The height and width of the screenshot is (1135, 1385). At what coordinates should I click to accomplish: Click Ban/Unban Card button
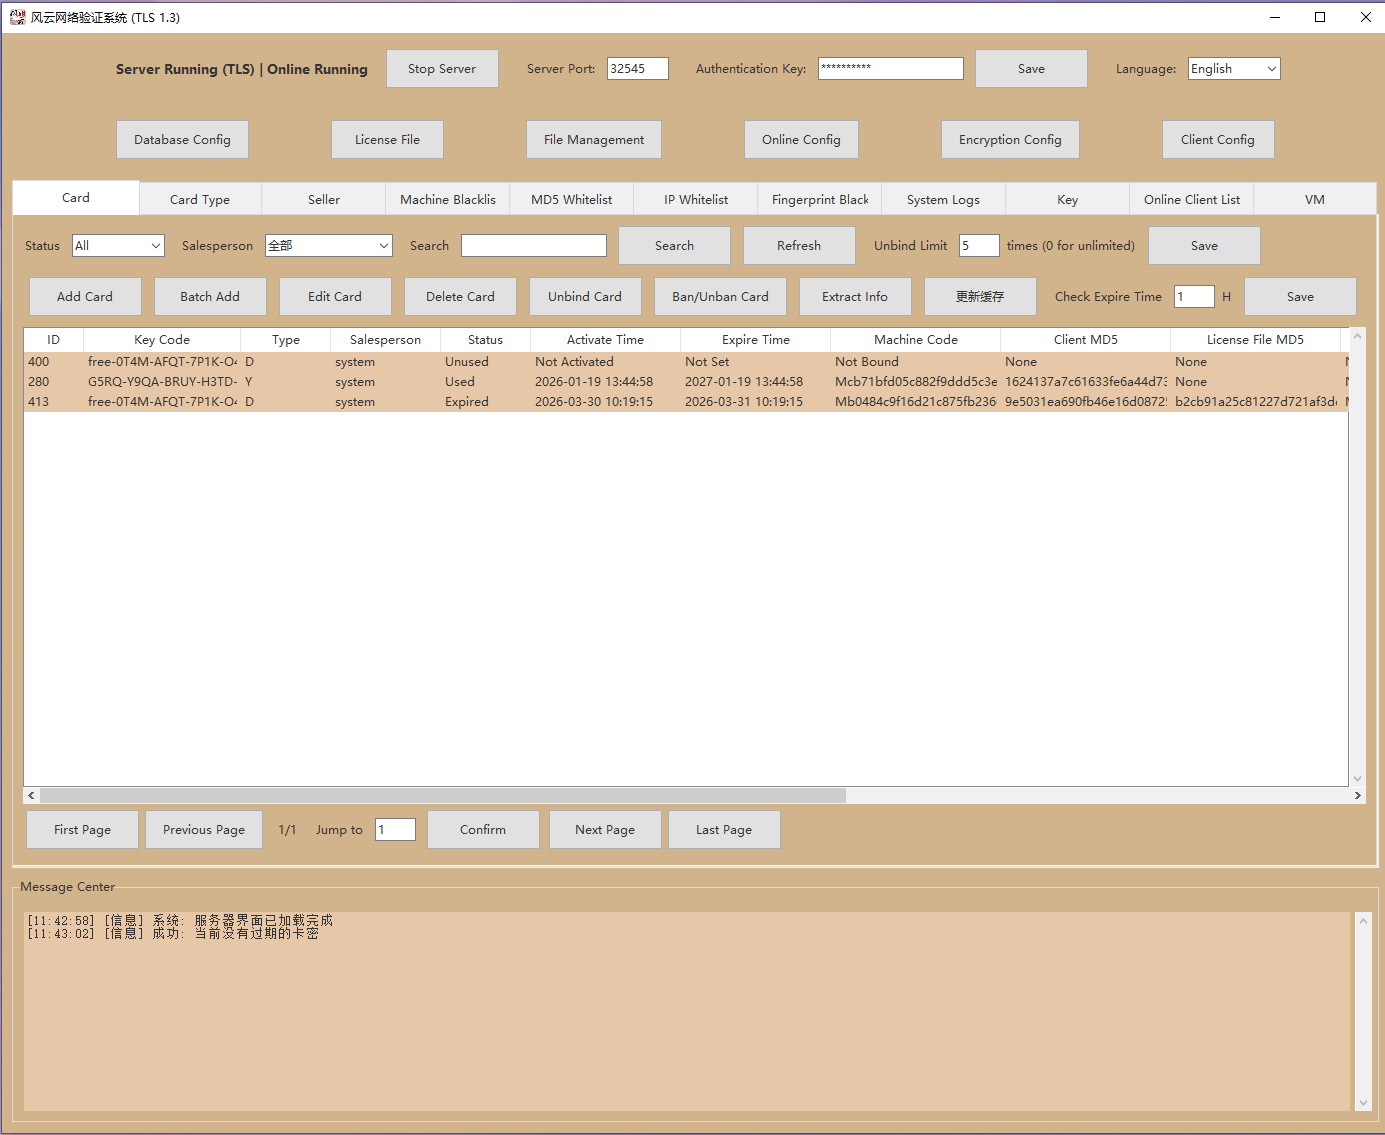tap(720, 297)
